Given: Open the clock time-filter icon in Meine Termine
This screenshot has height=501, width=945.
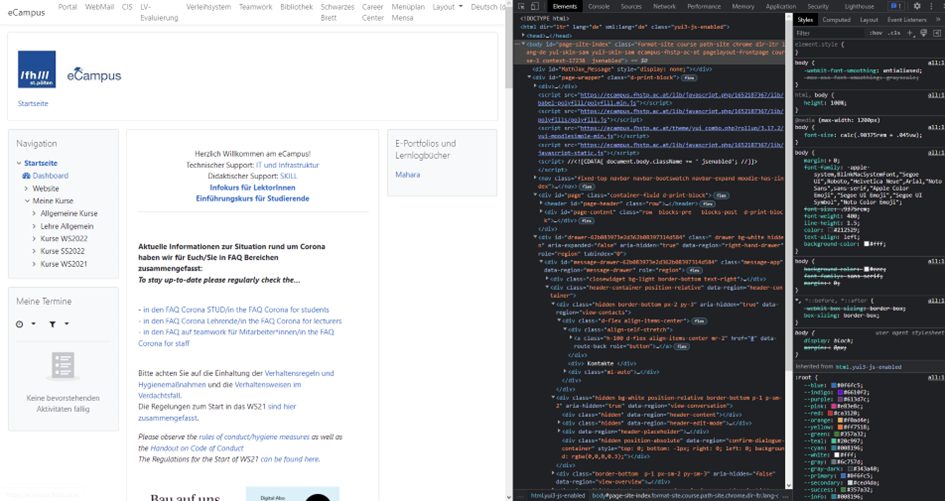Looking at the screenshot, I should [19, 324].
